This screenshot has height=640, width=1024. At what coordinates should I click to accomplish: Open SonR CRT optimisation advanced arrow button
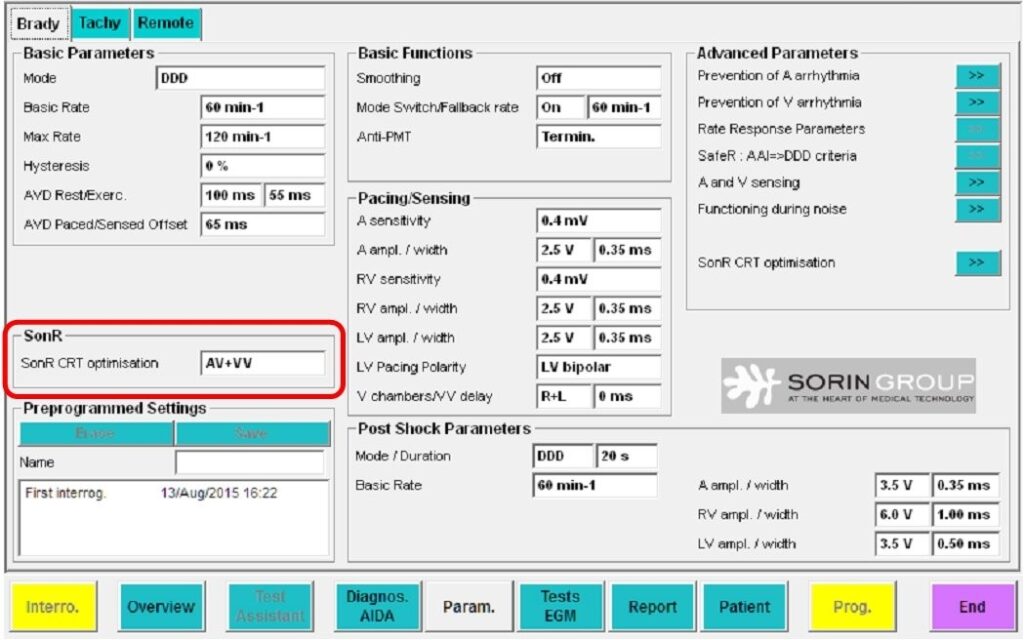[977, 263]
